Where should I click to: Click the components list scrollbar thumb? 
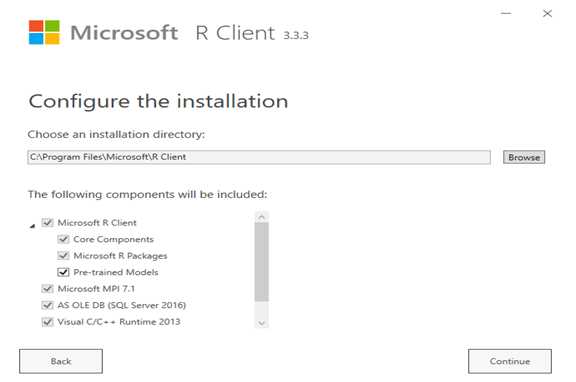(262, 262)
